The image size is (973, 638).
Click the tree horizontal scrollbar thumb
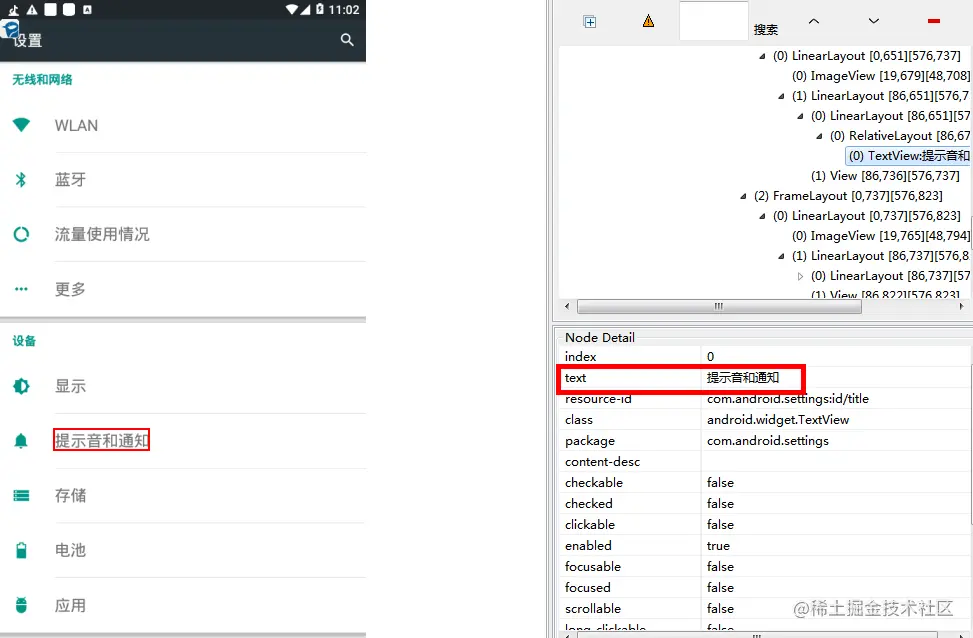(719, 307)
